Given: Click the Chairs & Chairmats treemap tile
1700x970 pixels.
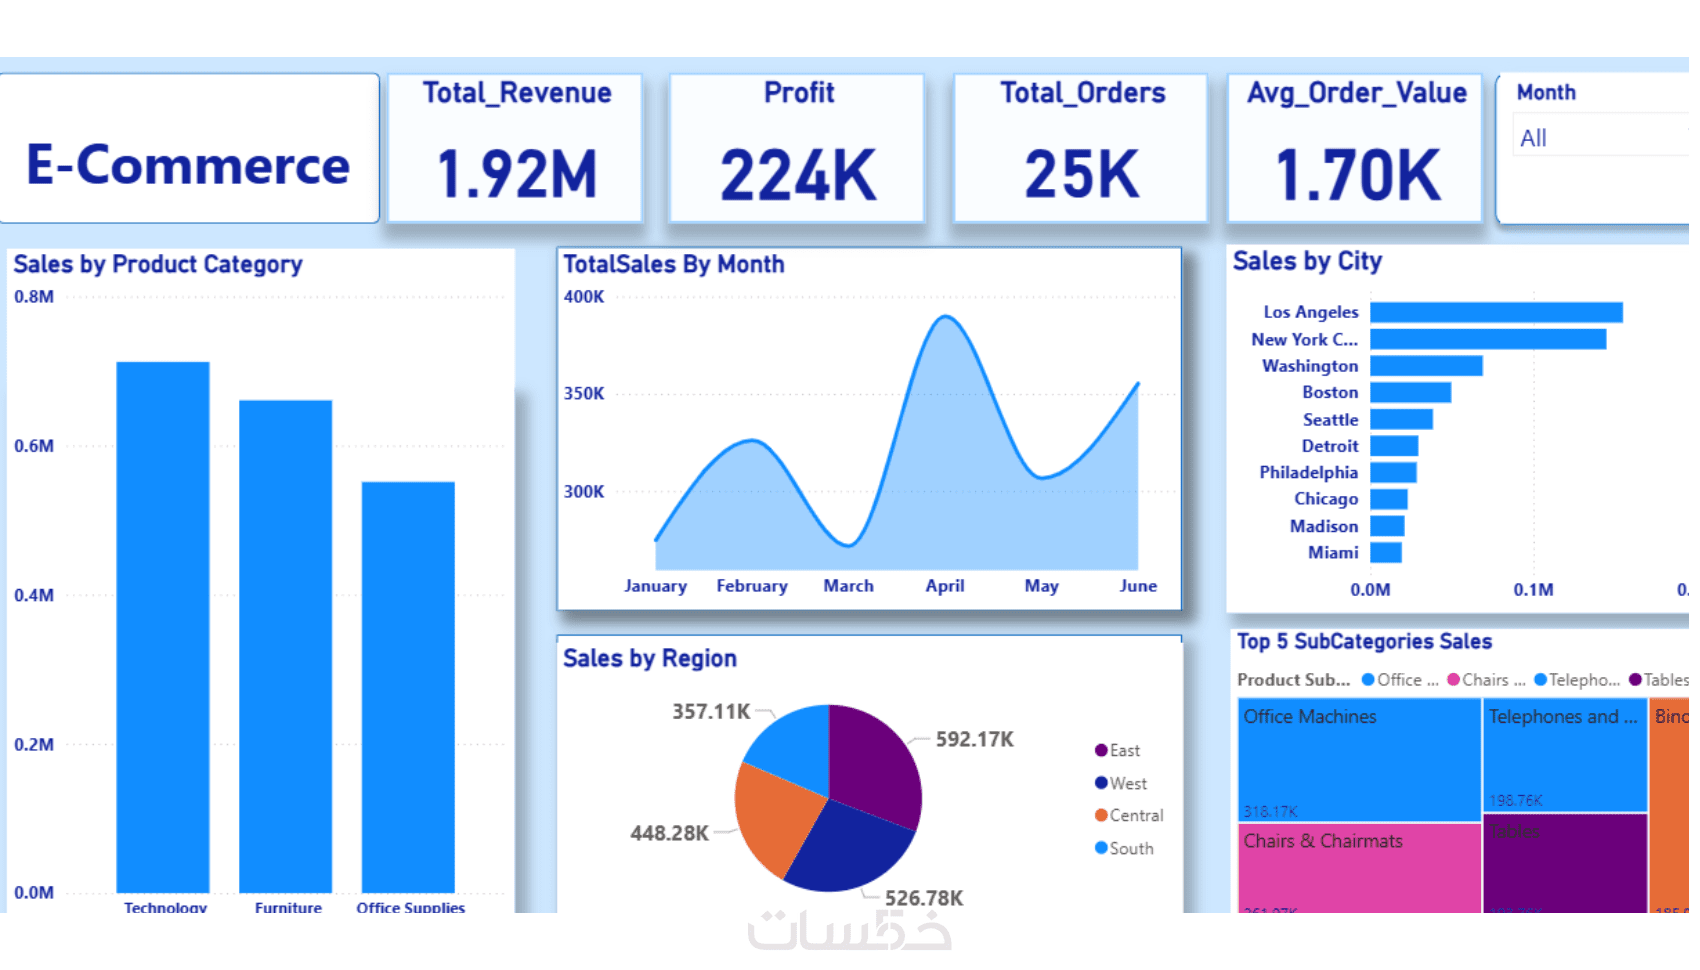Looking at the screenshot, I should click(1359, 868).
